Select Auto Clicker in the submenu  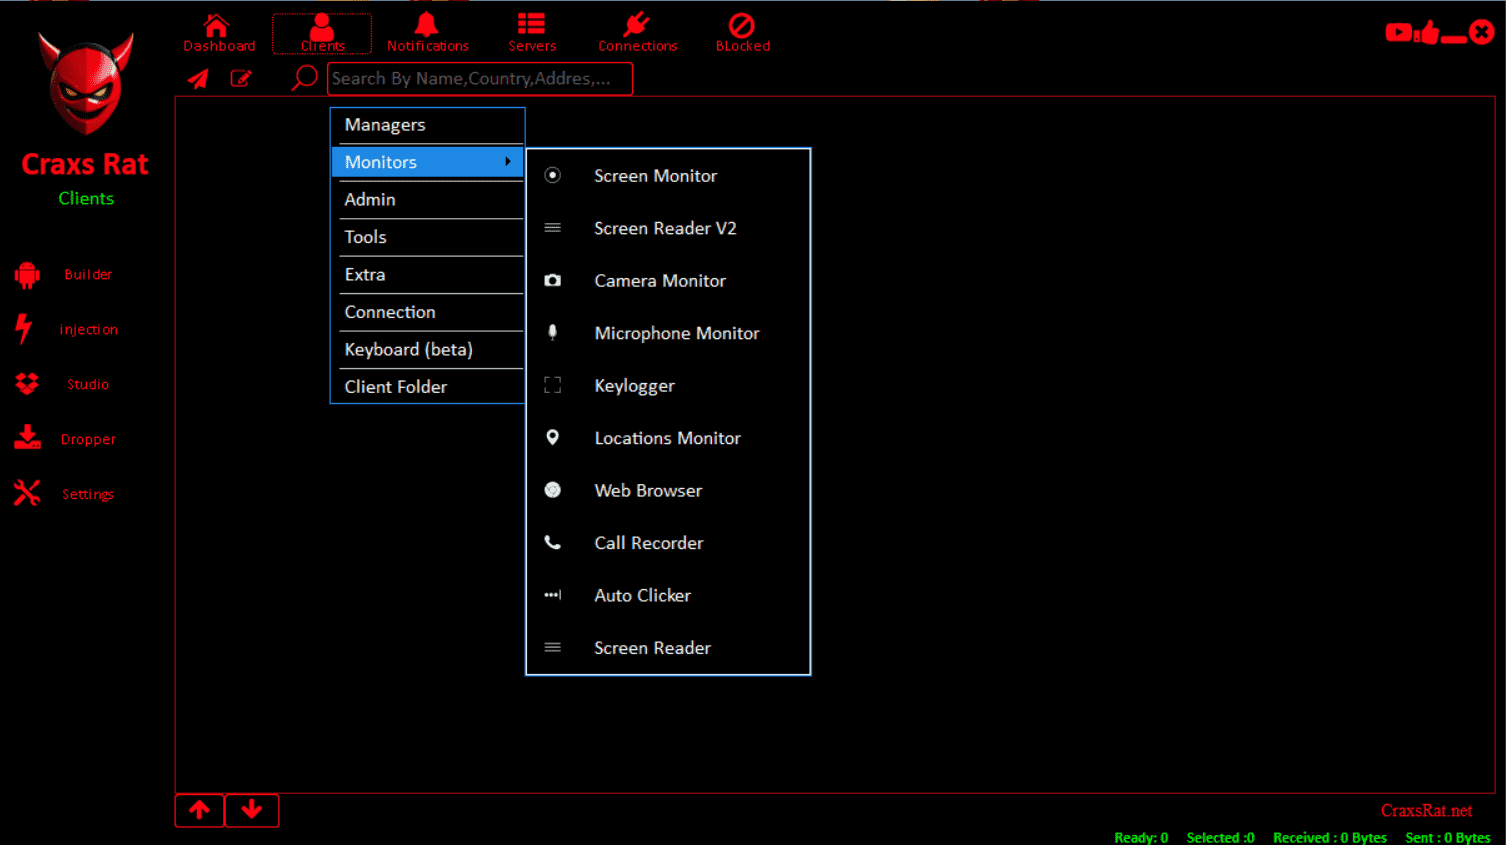[x=668, y=596]
